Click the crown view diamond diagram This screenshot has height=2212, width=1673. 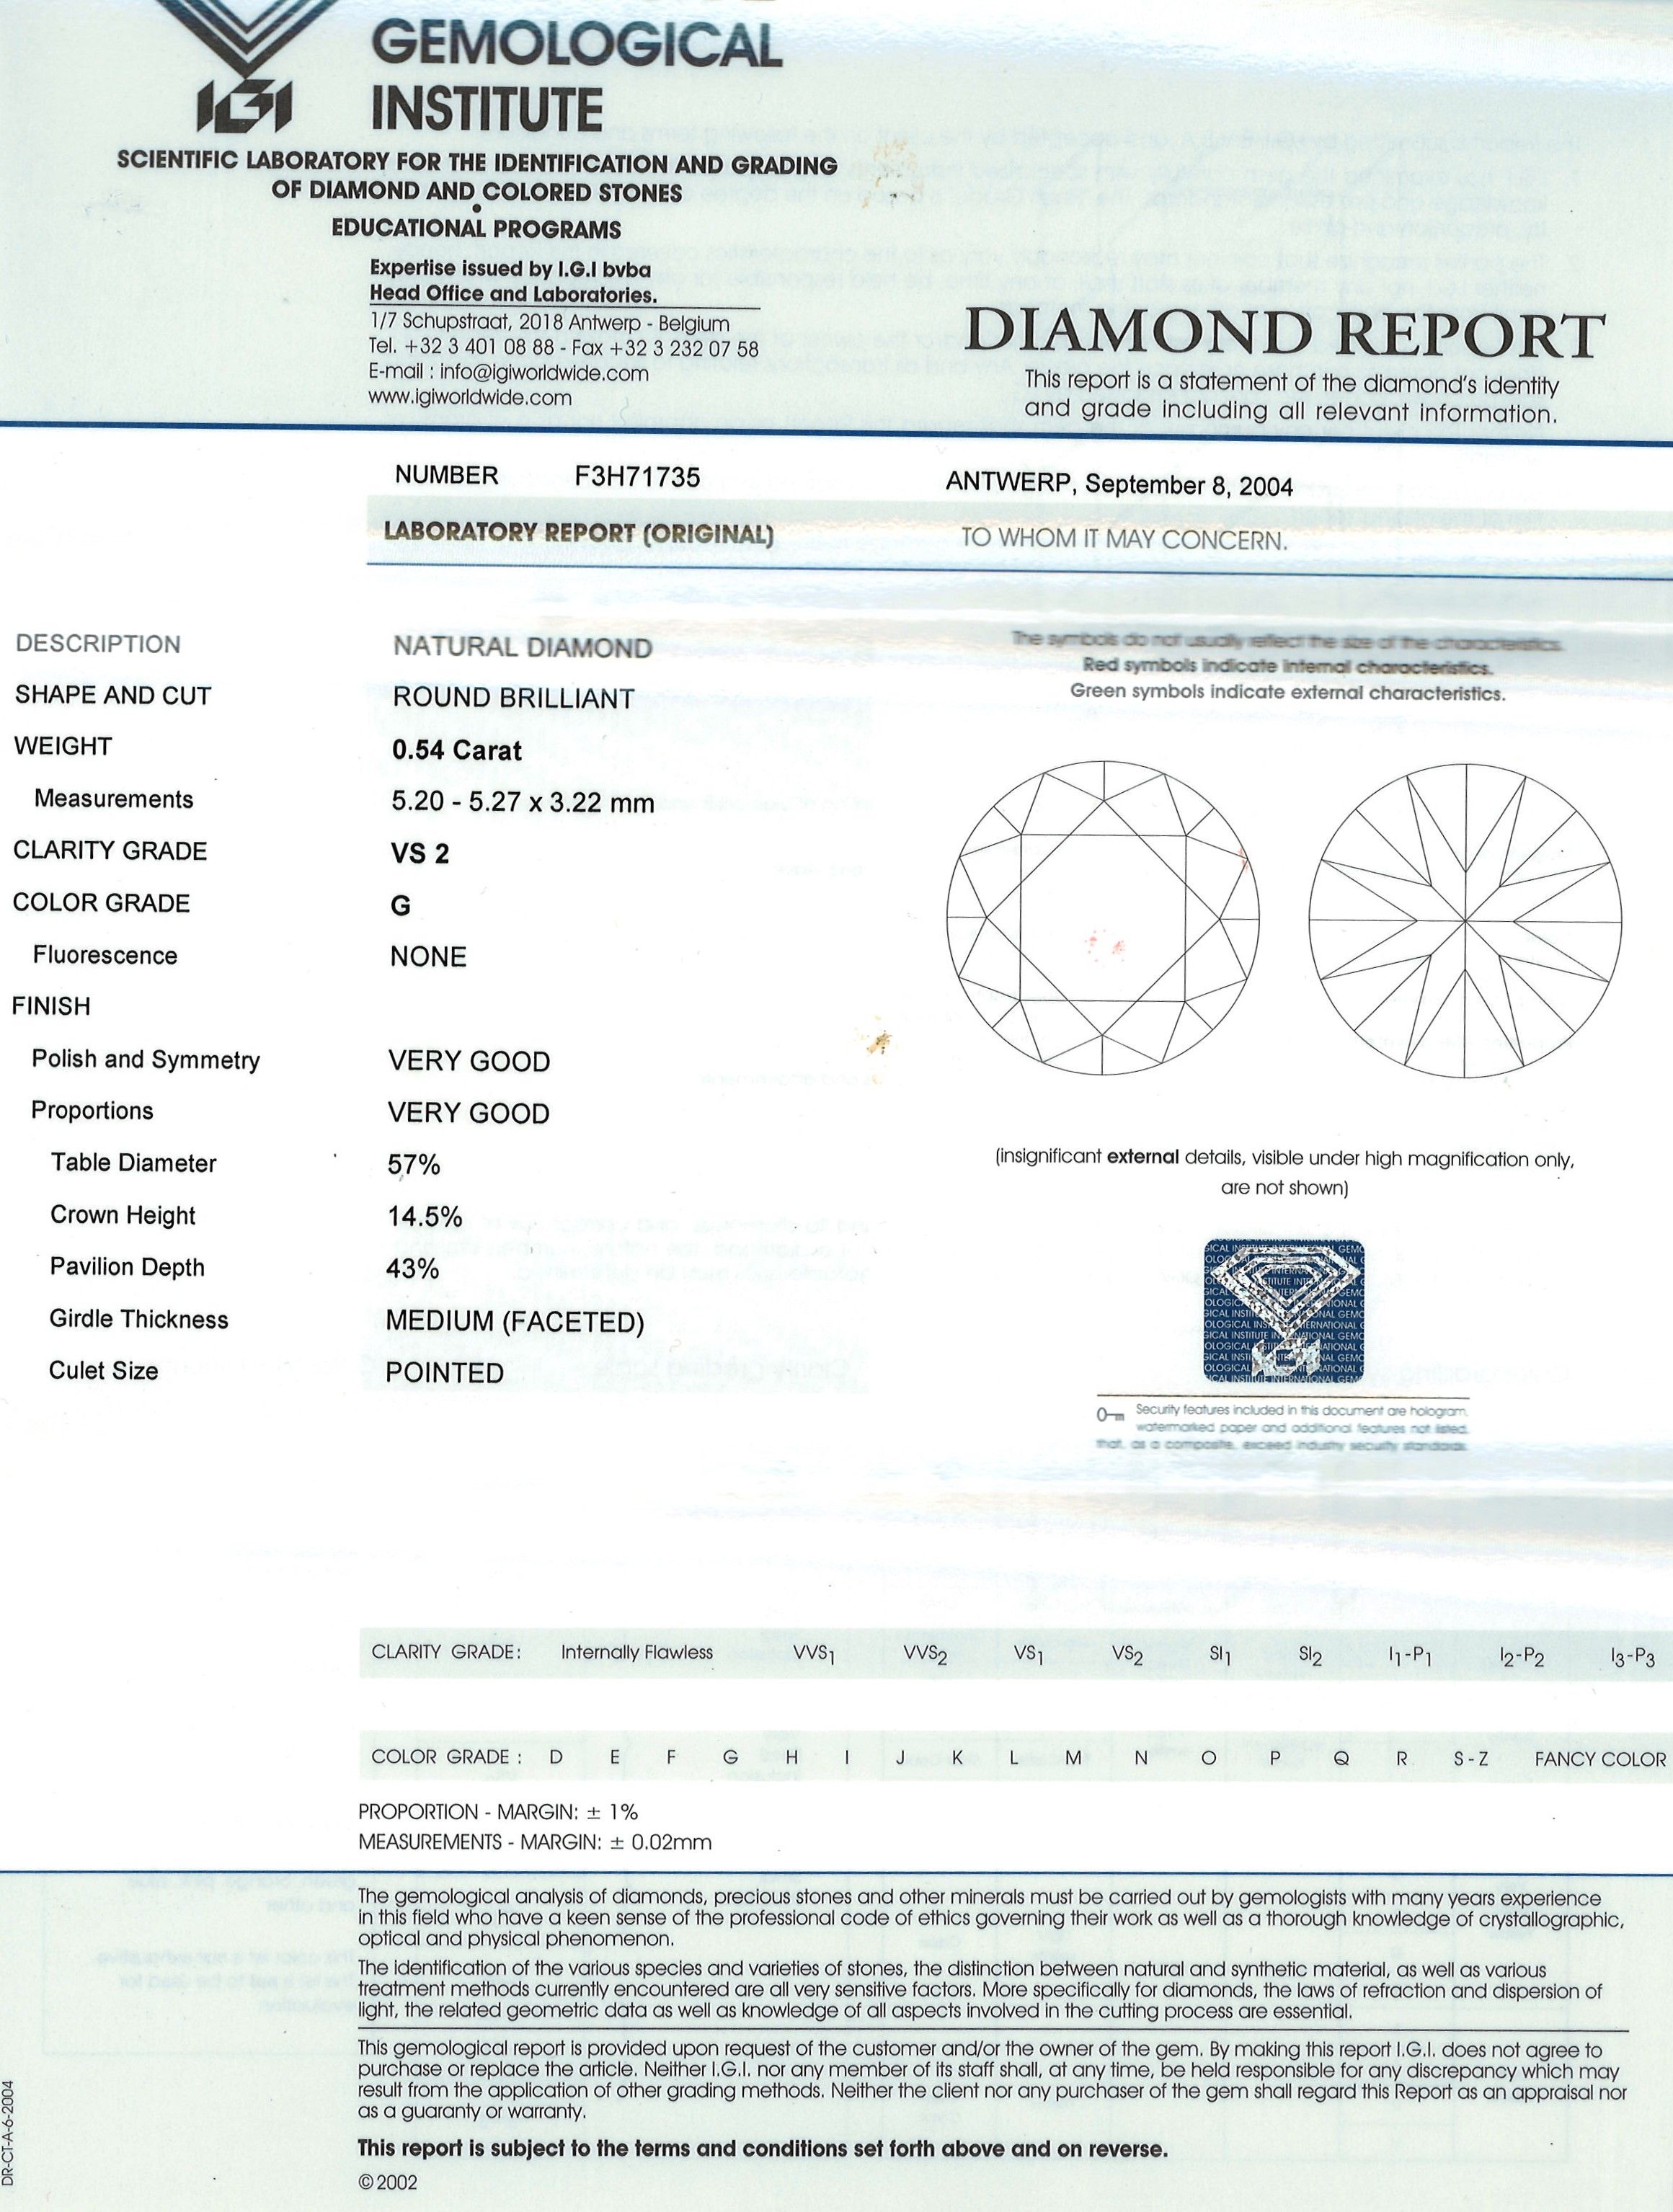point(1103,917)
